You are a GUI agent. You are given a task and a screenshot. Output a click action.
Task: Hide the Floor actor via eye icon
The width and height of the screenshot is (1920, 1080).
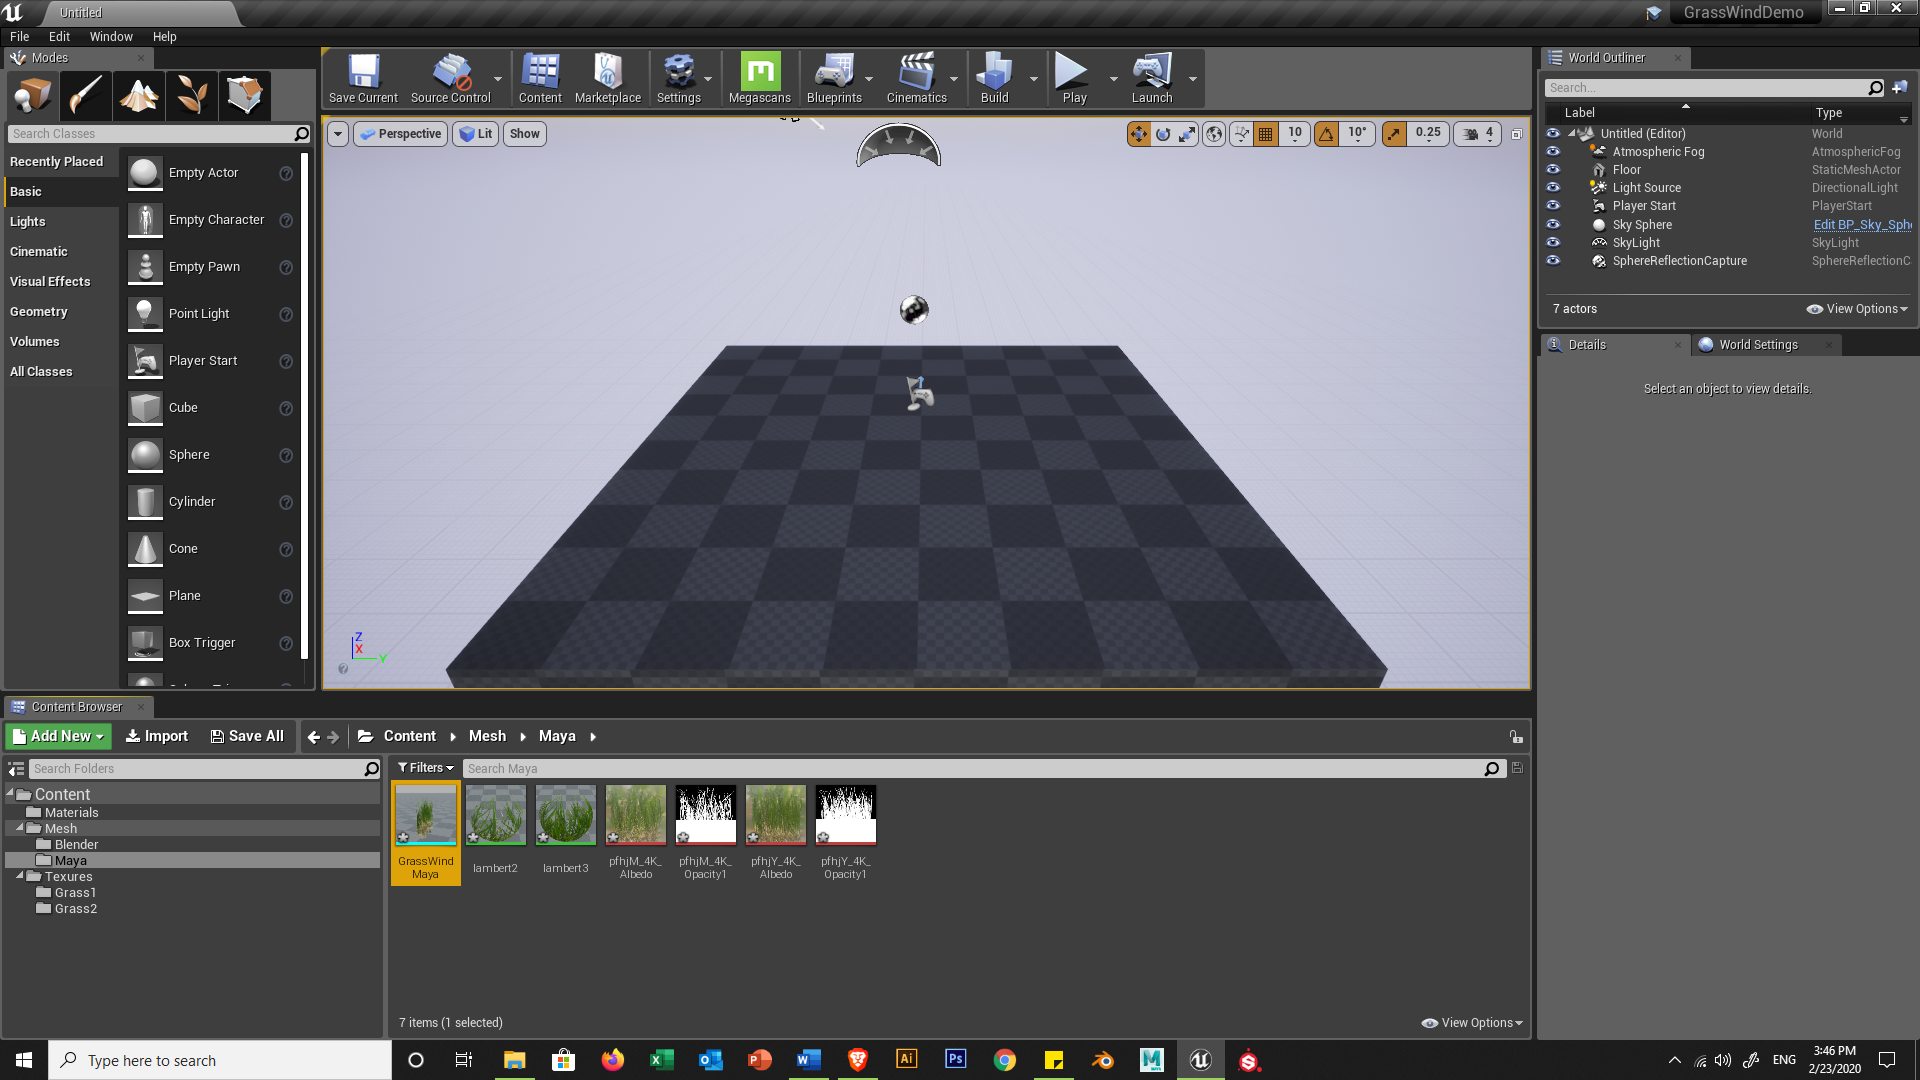coord(1553,170)
